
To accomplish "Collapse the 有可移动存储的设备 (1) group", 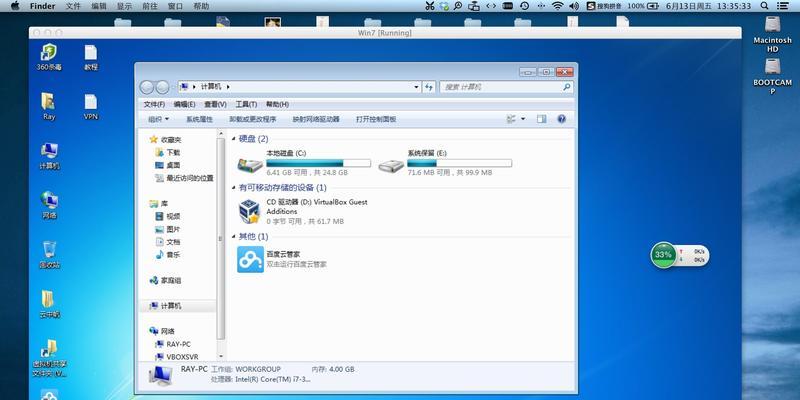I will coord(234,188).
